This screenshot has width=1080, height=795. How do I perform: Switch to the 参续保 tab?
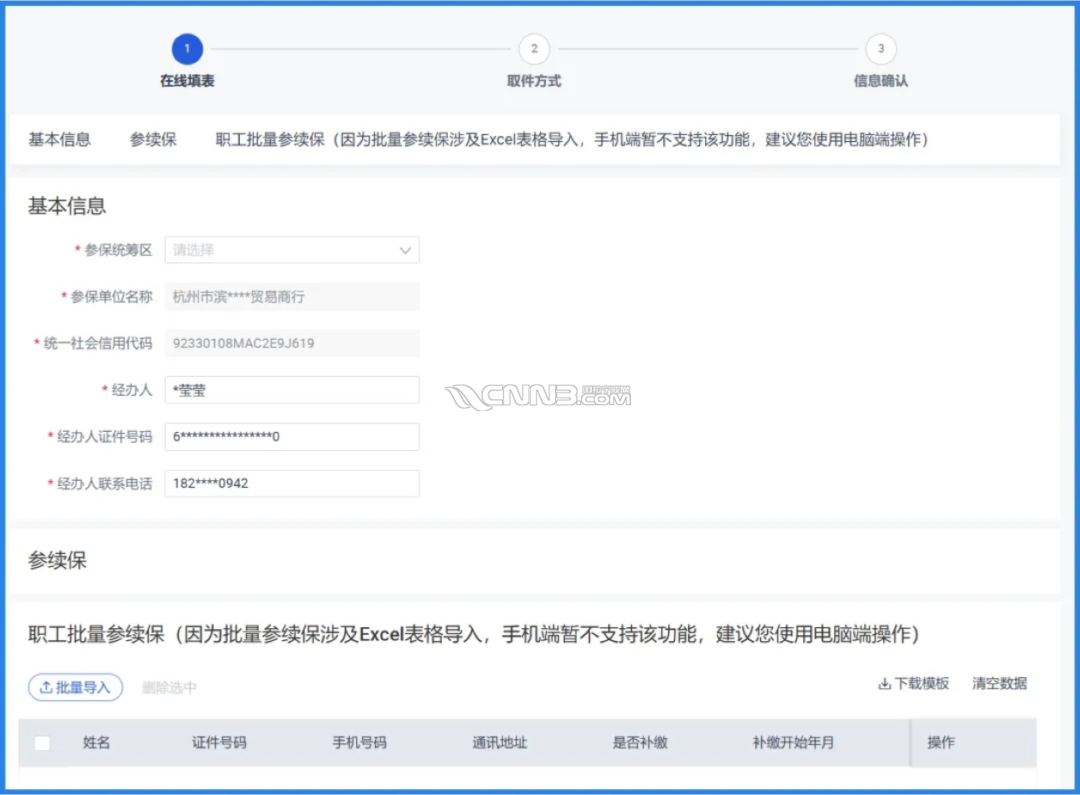pyautogui.click(x=153, y=140)
